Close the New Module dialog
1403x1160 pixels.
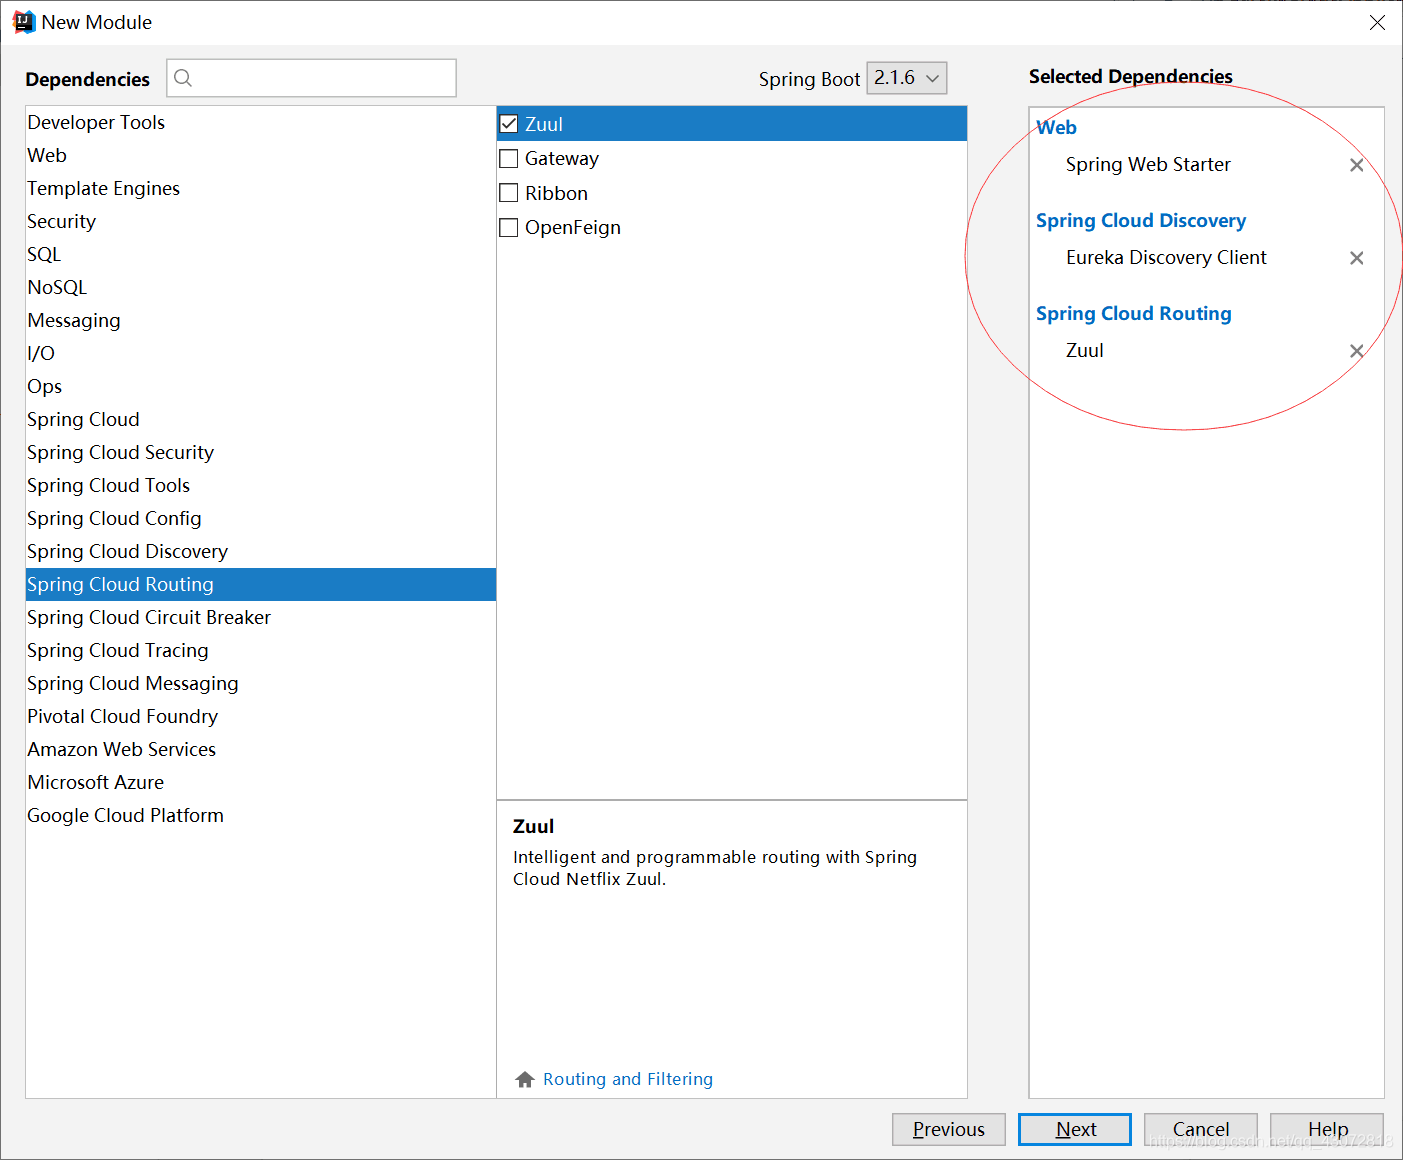(x=1377, y=22)
